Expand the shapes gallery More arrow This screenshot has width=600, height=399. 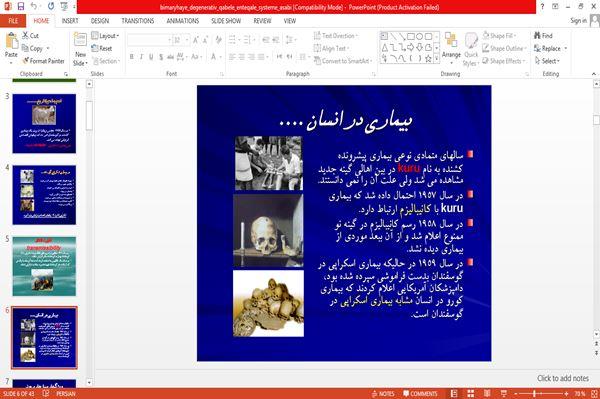[436, 59]
